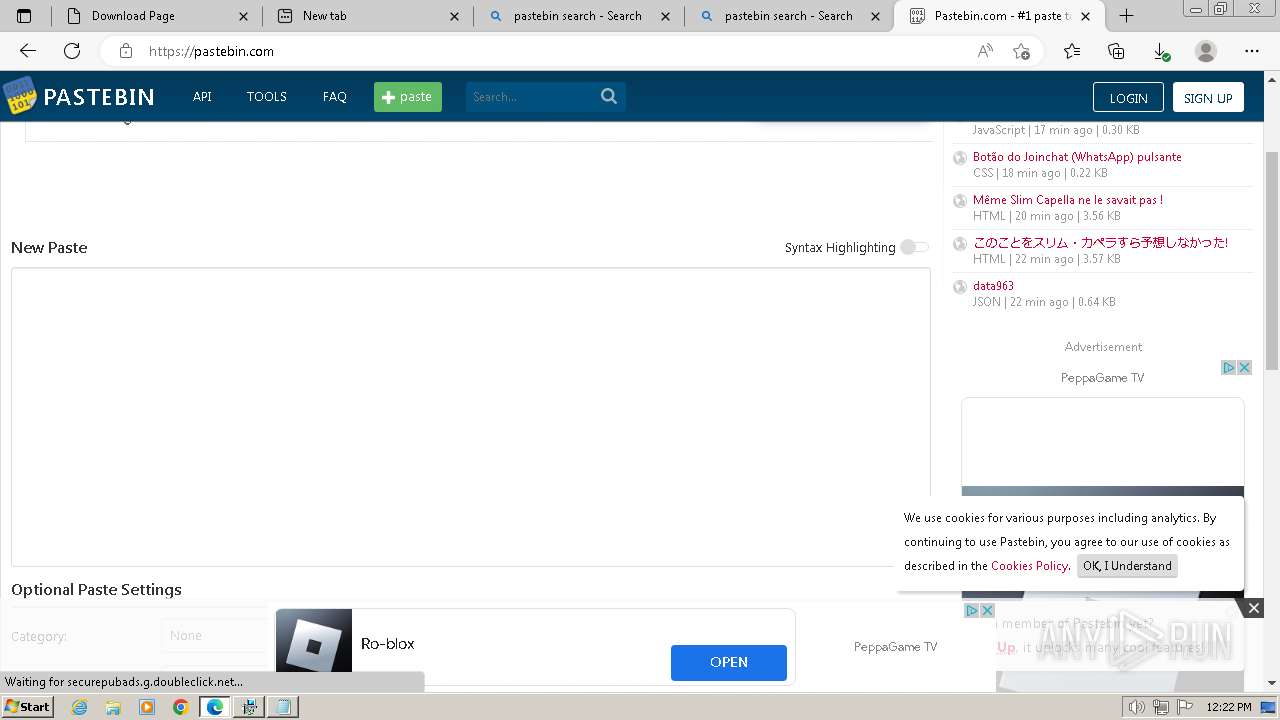Switch to first pastebin search tab
Image resolution: width=1280 pixels, height=720 pixels.
tap(577, 16)
